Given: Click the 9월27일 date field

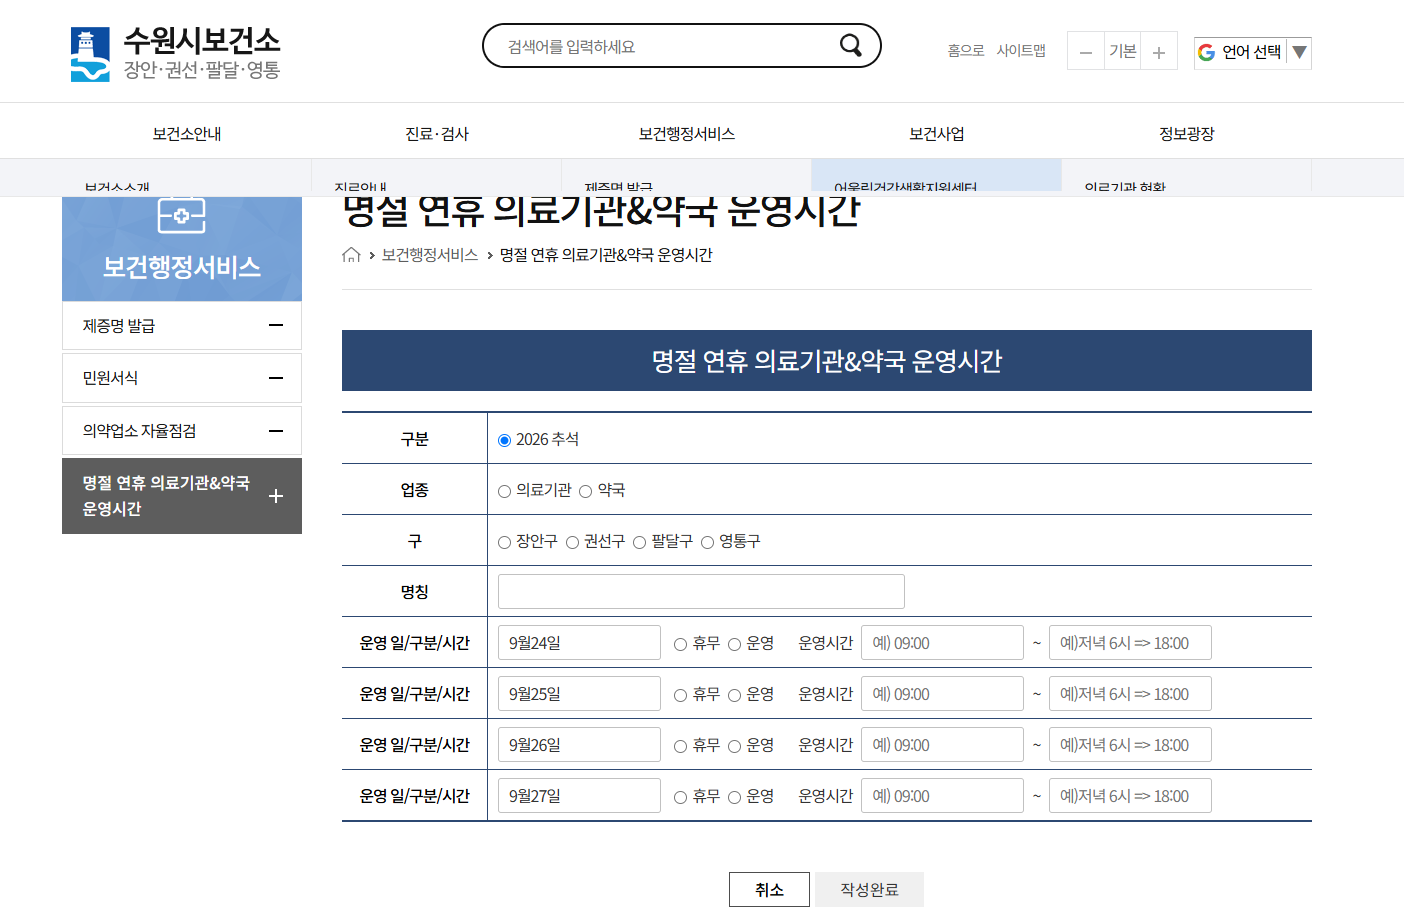Looking at the screenshot, I should click(579, 795).
